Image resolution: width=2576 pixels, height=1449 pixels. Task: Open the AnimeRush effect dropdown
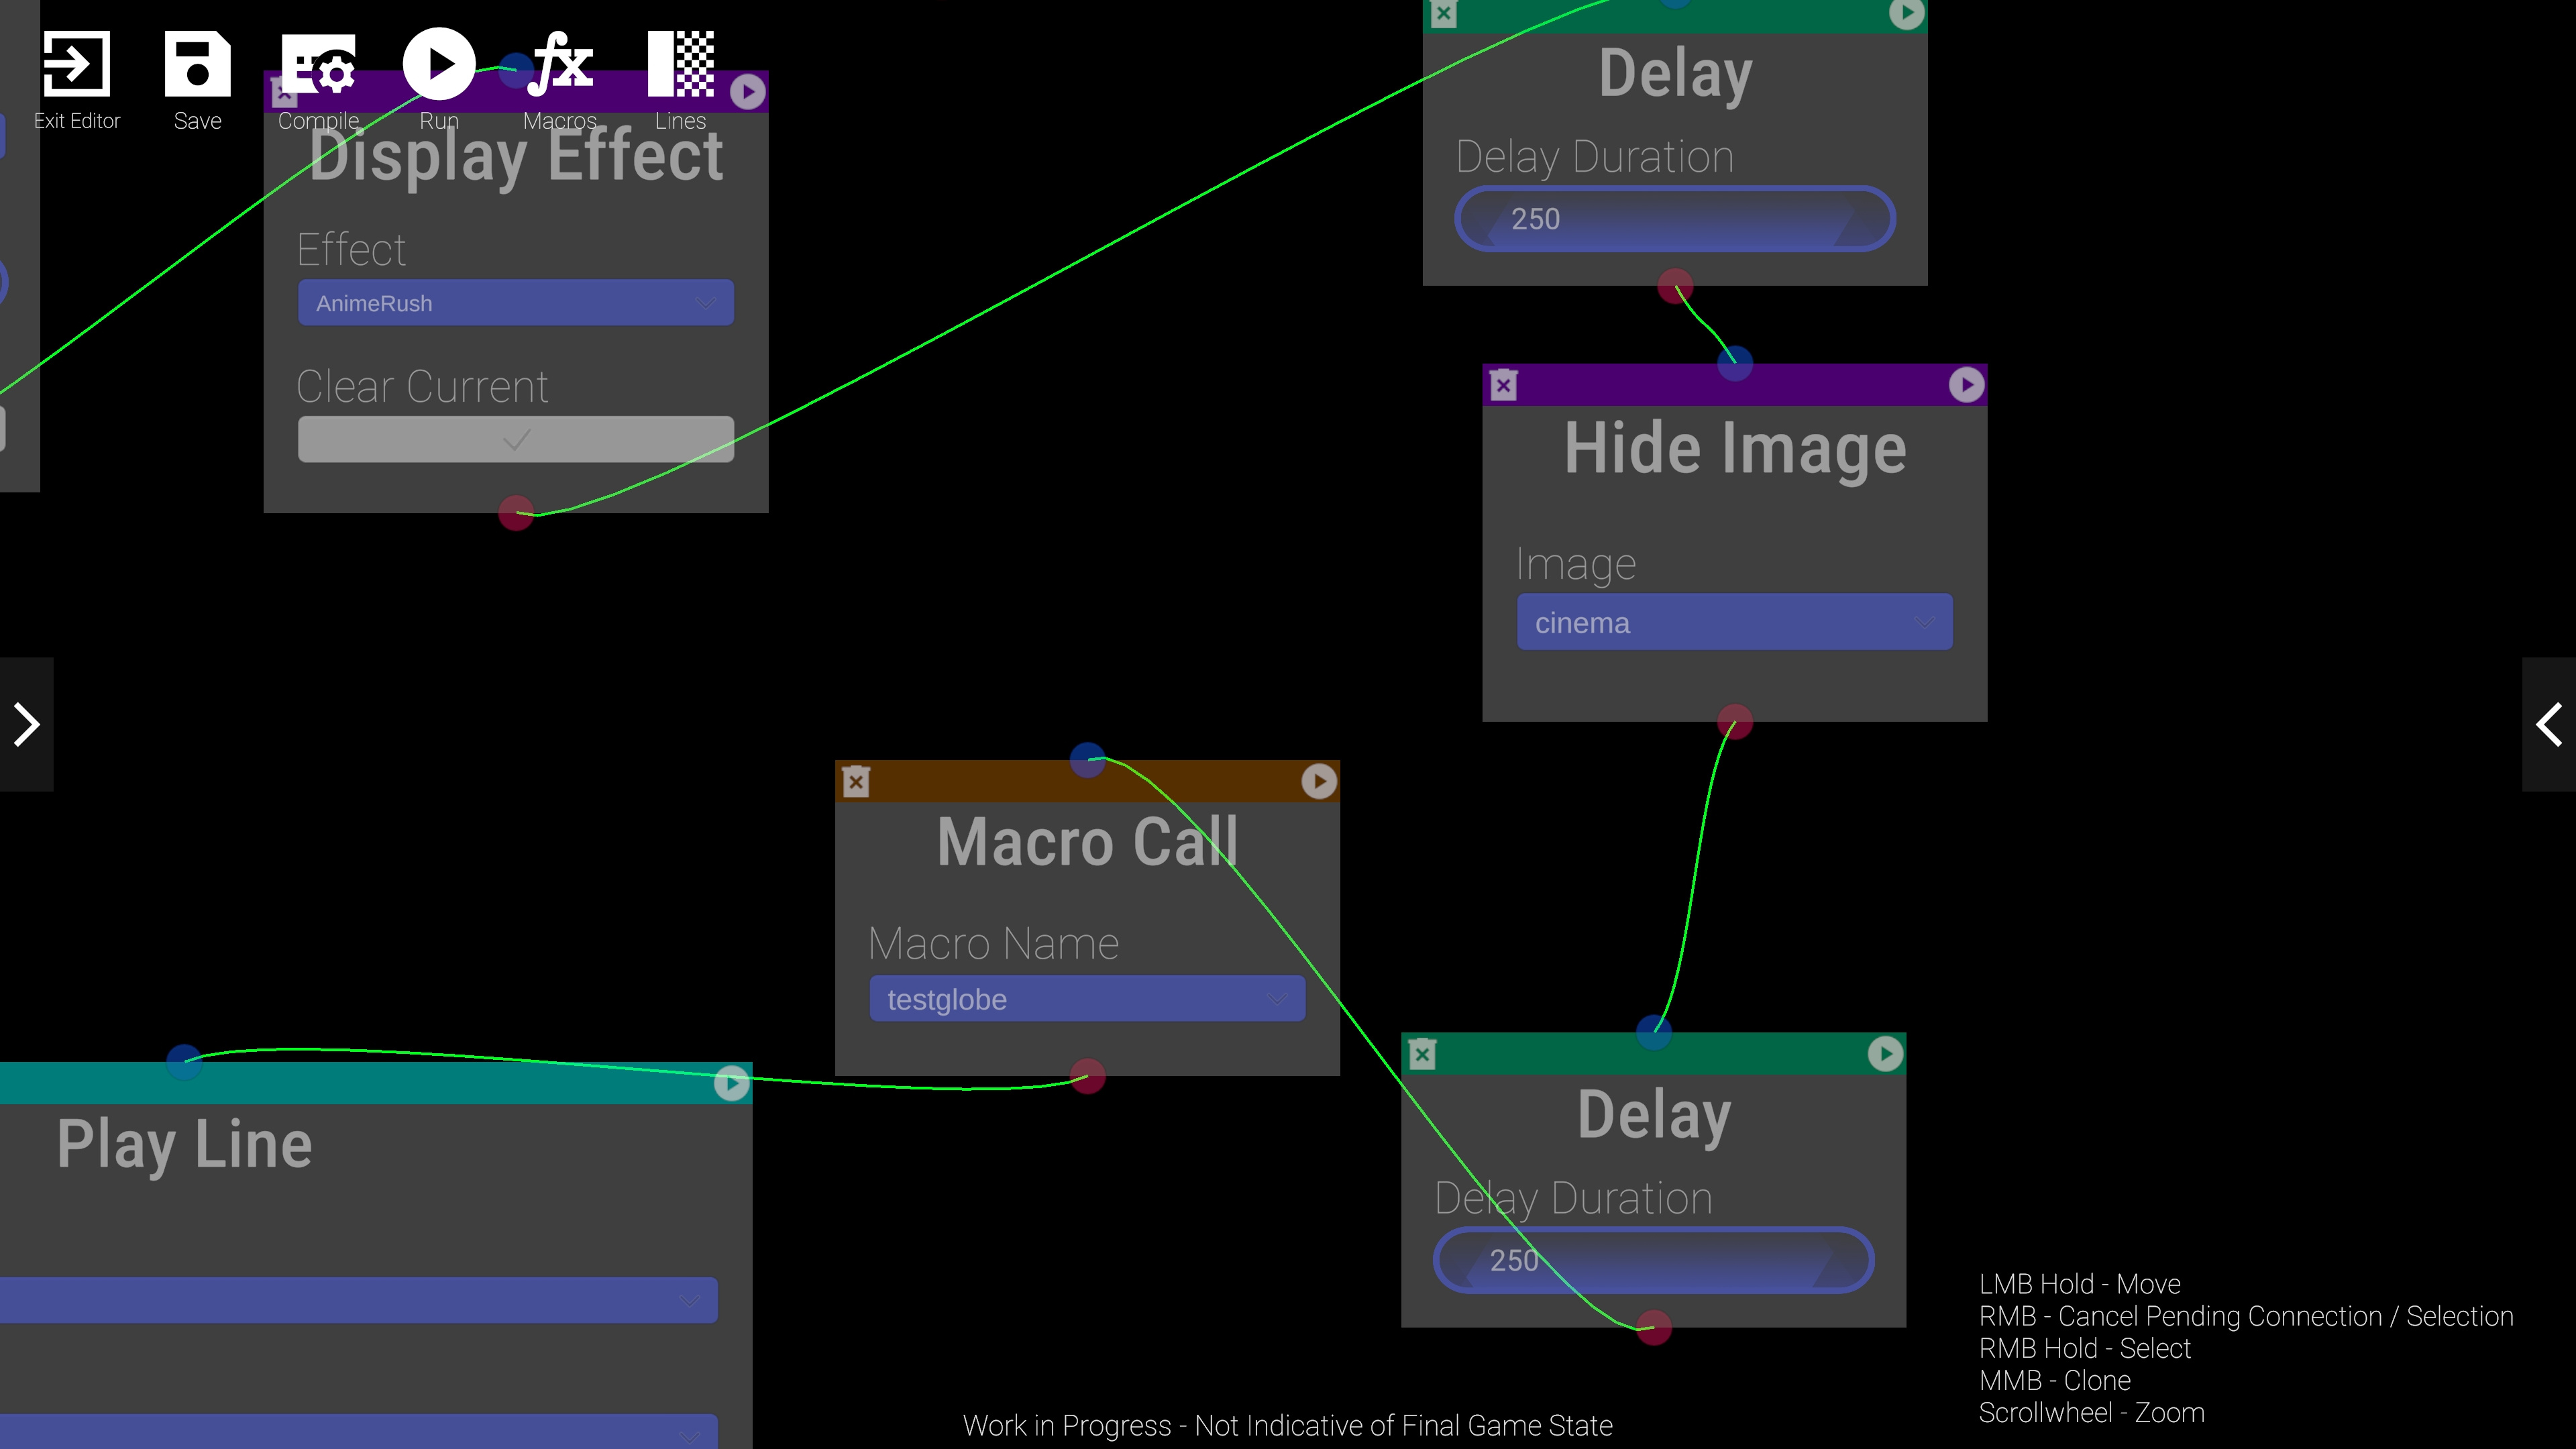click(x=516, y=302)
